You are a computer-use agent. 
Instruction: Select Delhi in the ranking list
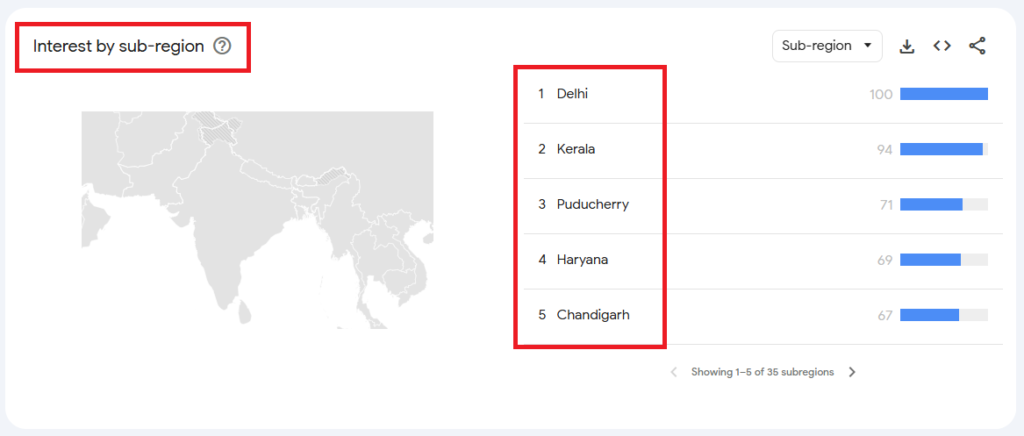point(574,94)
